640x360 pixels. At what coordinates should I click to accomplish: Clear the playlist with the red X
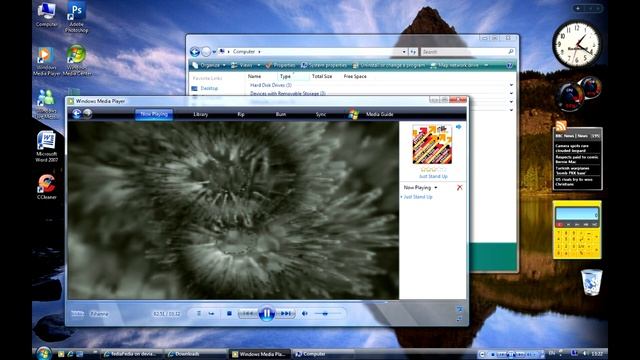[x=460, y=187]
